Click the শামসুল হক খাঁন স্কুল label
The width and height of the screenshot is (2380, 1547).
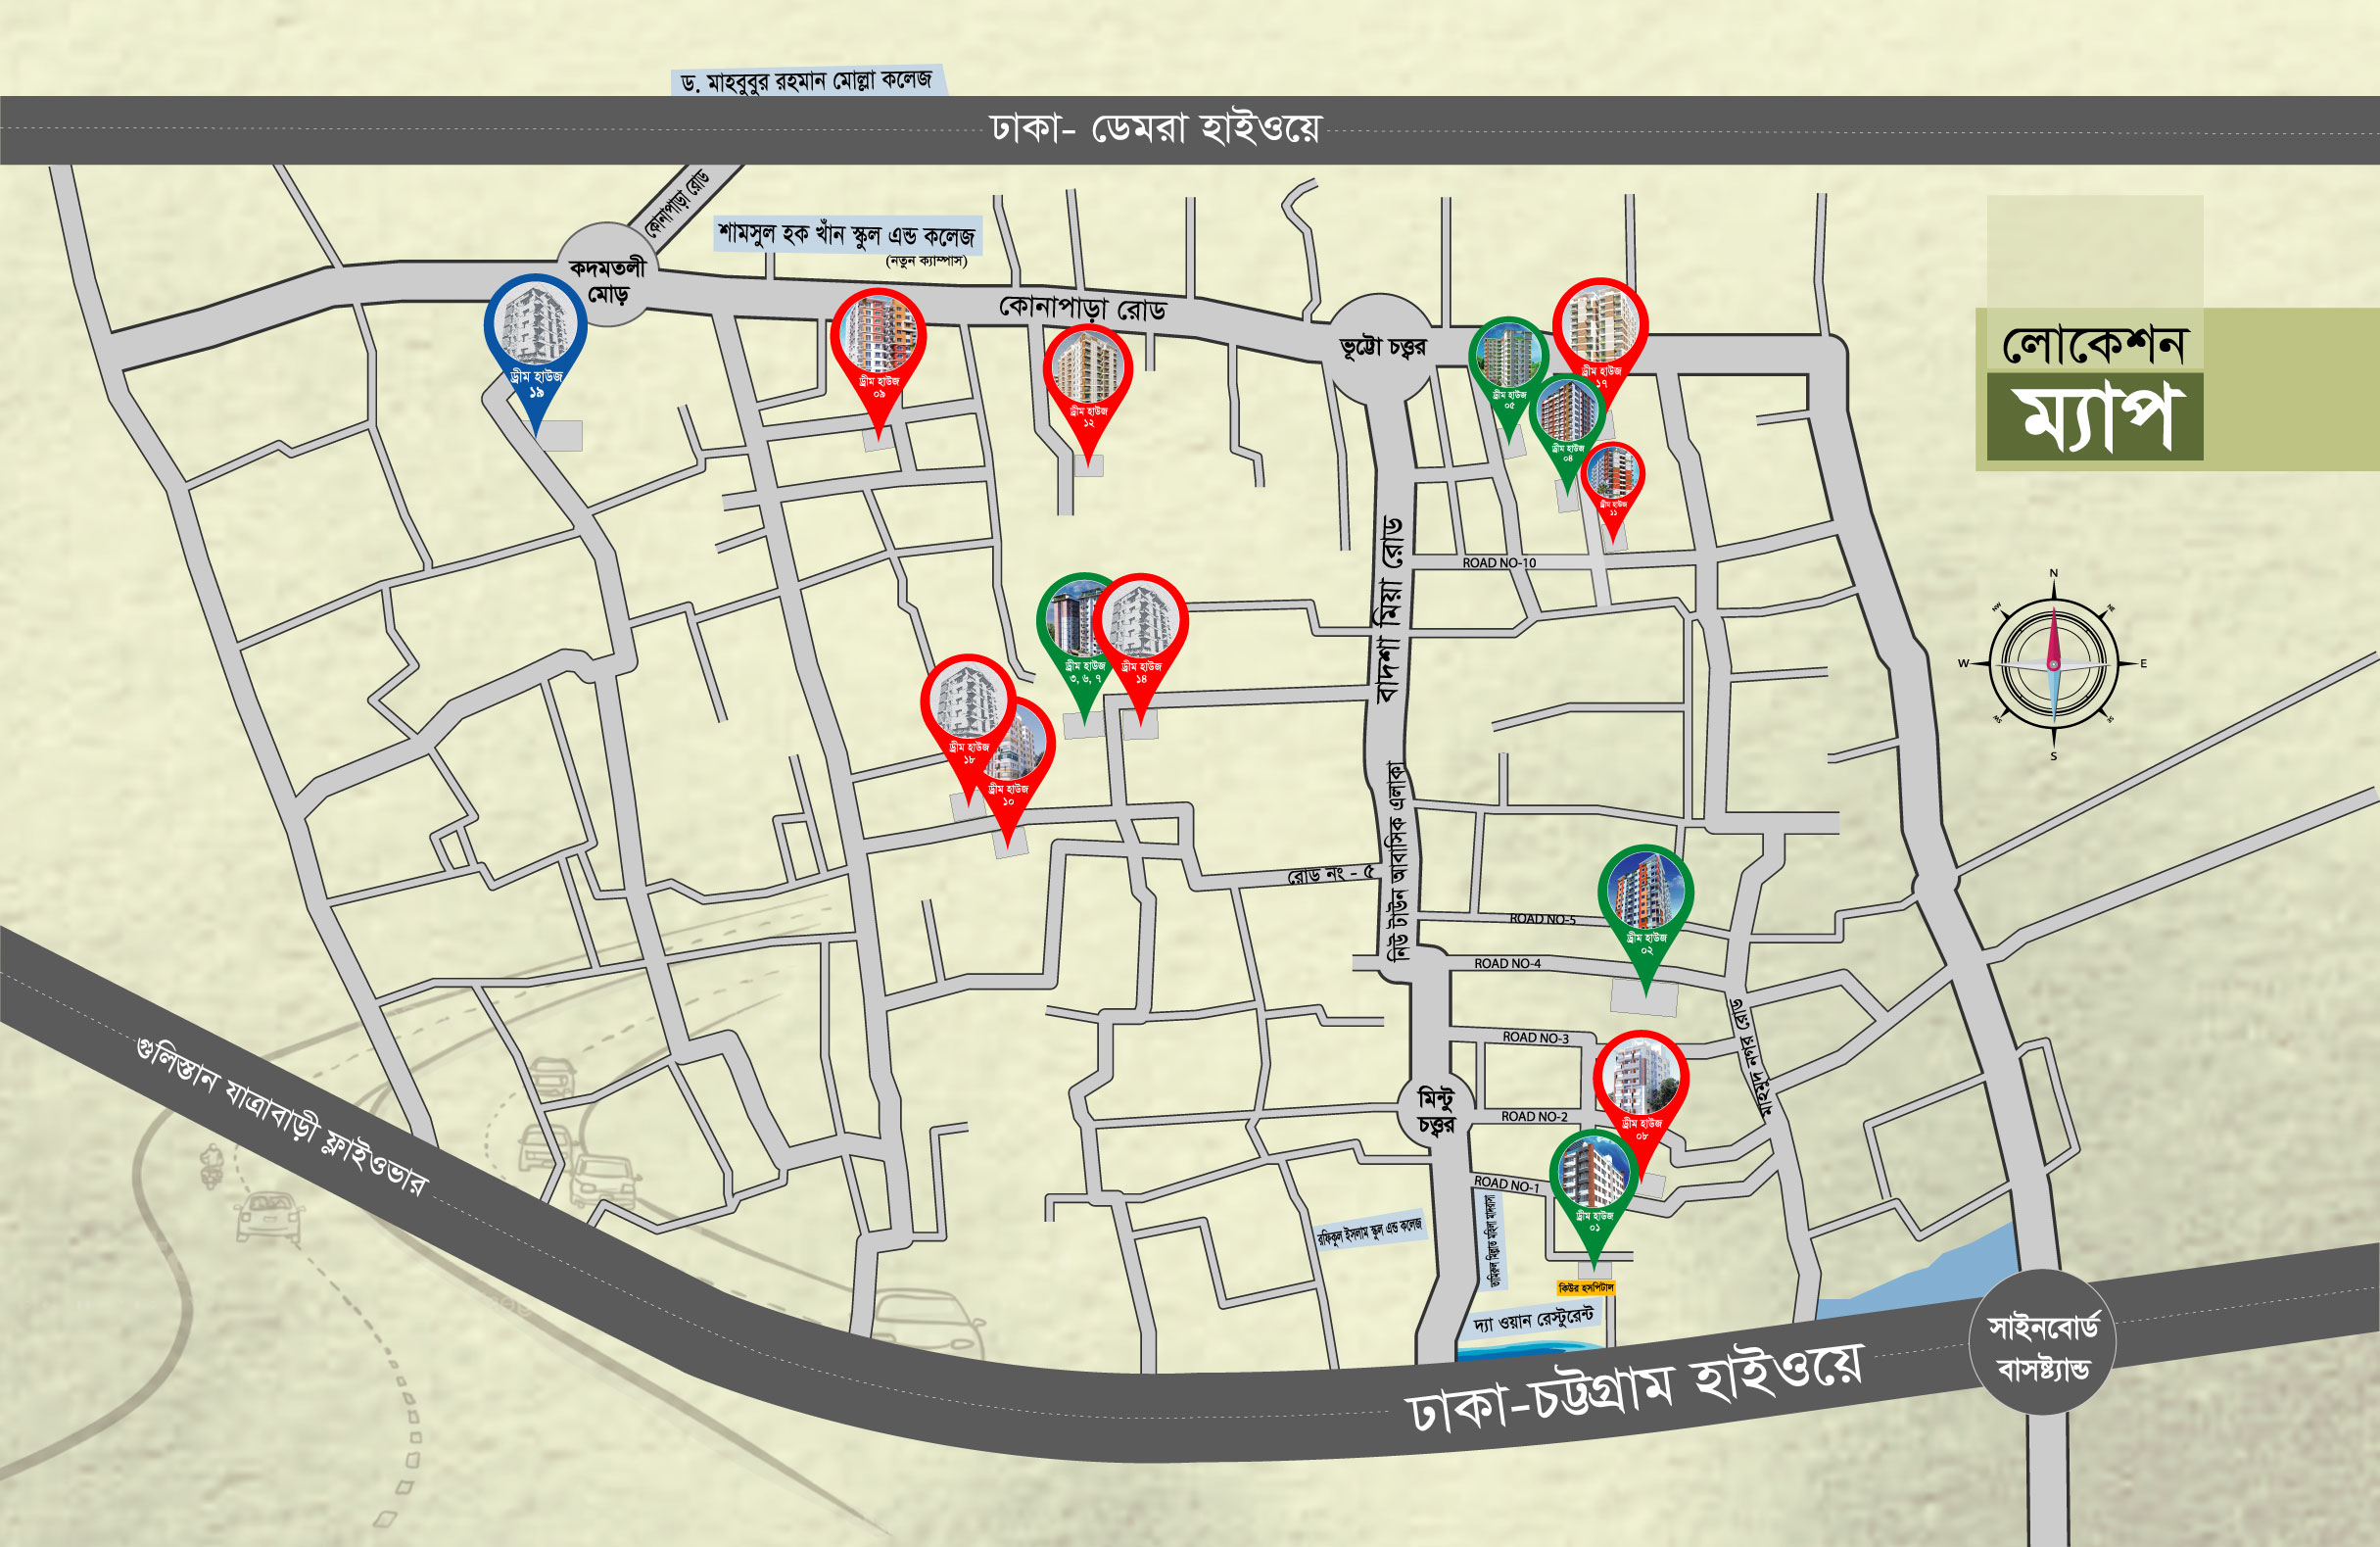click(x=846, y=236)
